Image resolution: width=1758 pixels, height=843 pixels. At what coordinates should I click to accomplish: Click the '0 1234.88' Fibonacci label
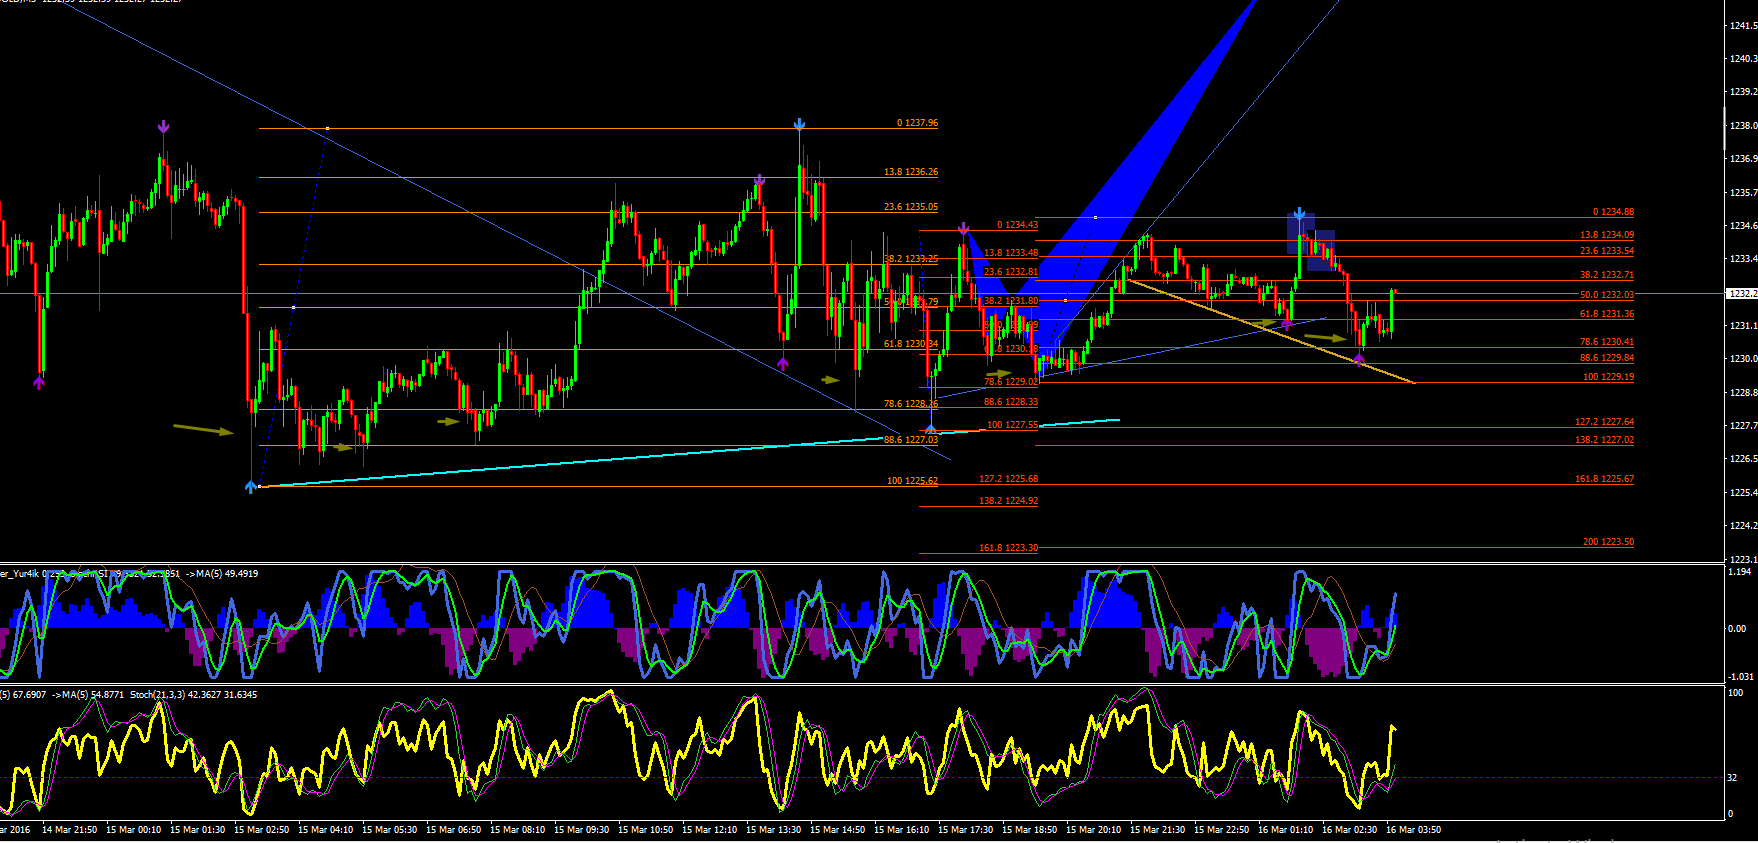tap(1613, 212)
